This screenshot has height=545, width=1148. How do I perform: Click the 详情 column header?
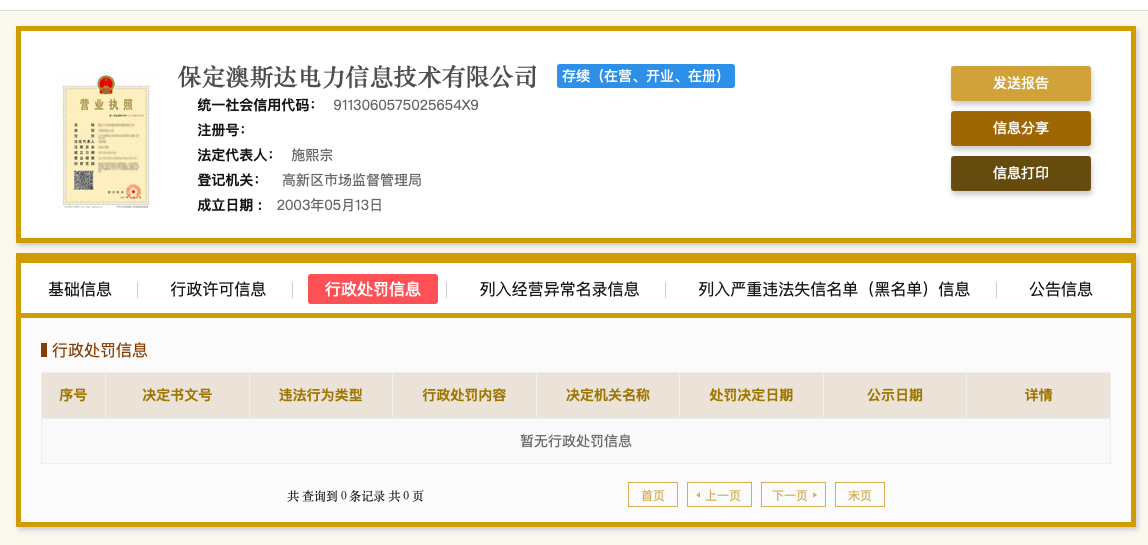click(1038, 396)
